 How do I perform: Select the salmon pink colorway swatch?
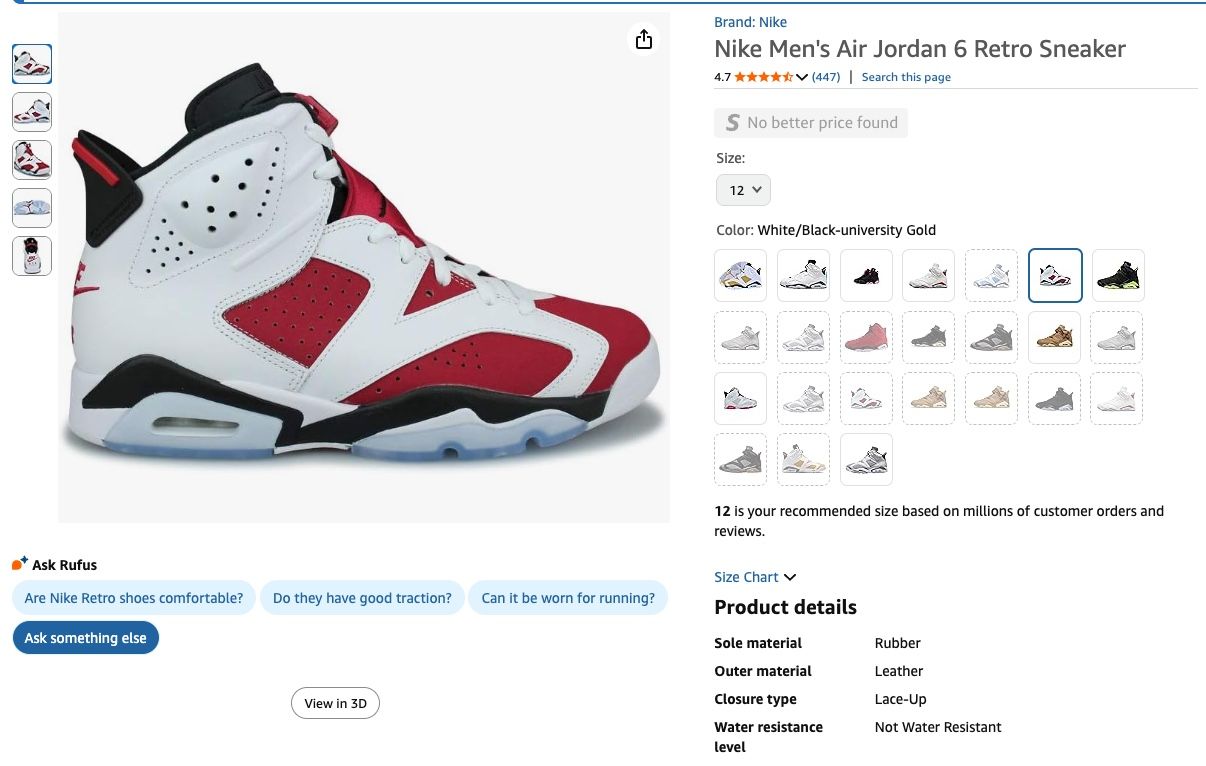click(866, 337)
